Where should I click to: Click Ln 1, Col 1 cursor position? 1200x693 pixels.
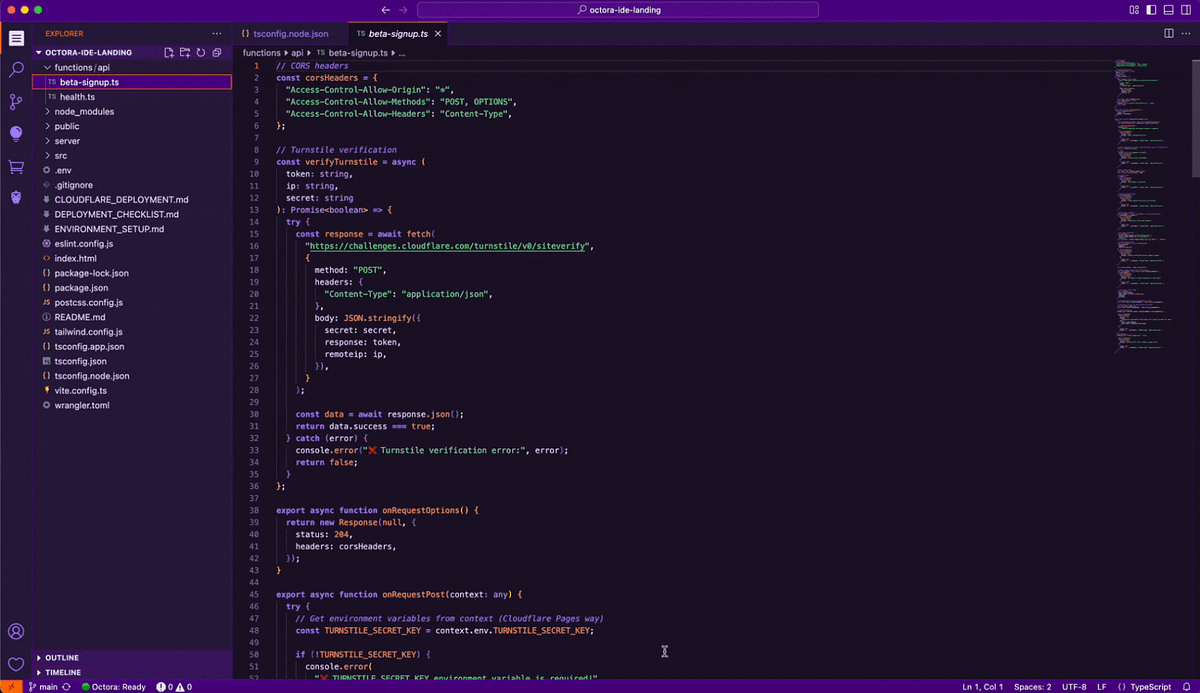[x=985, y=687]
